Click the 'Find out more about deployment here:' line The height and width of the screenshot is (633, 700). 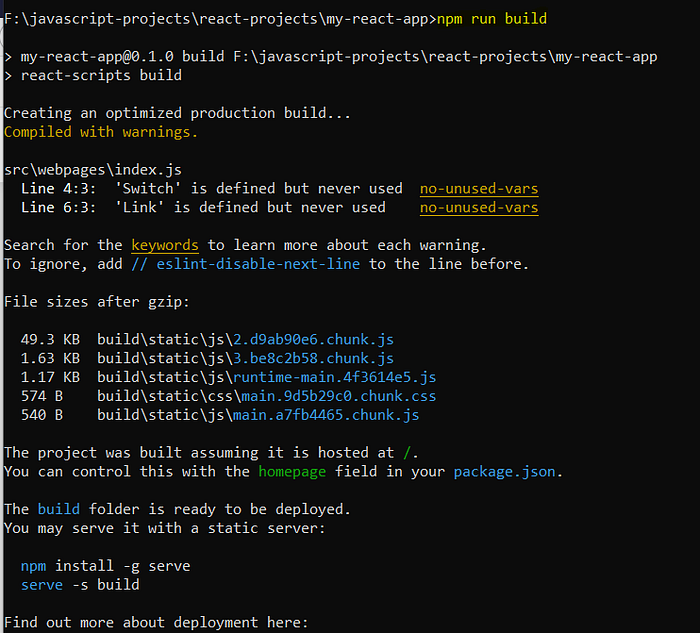pos(156,623)
